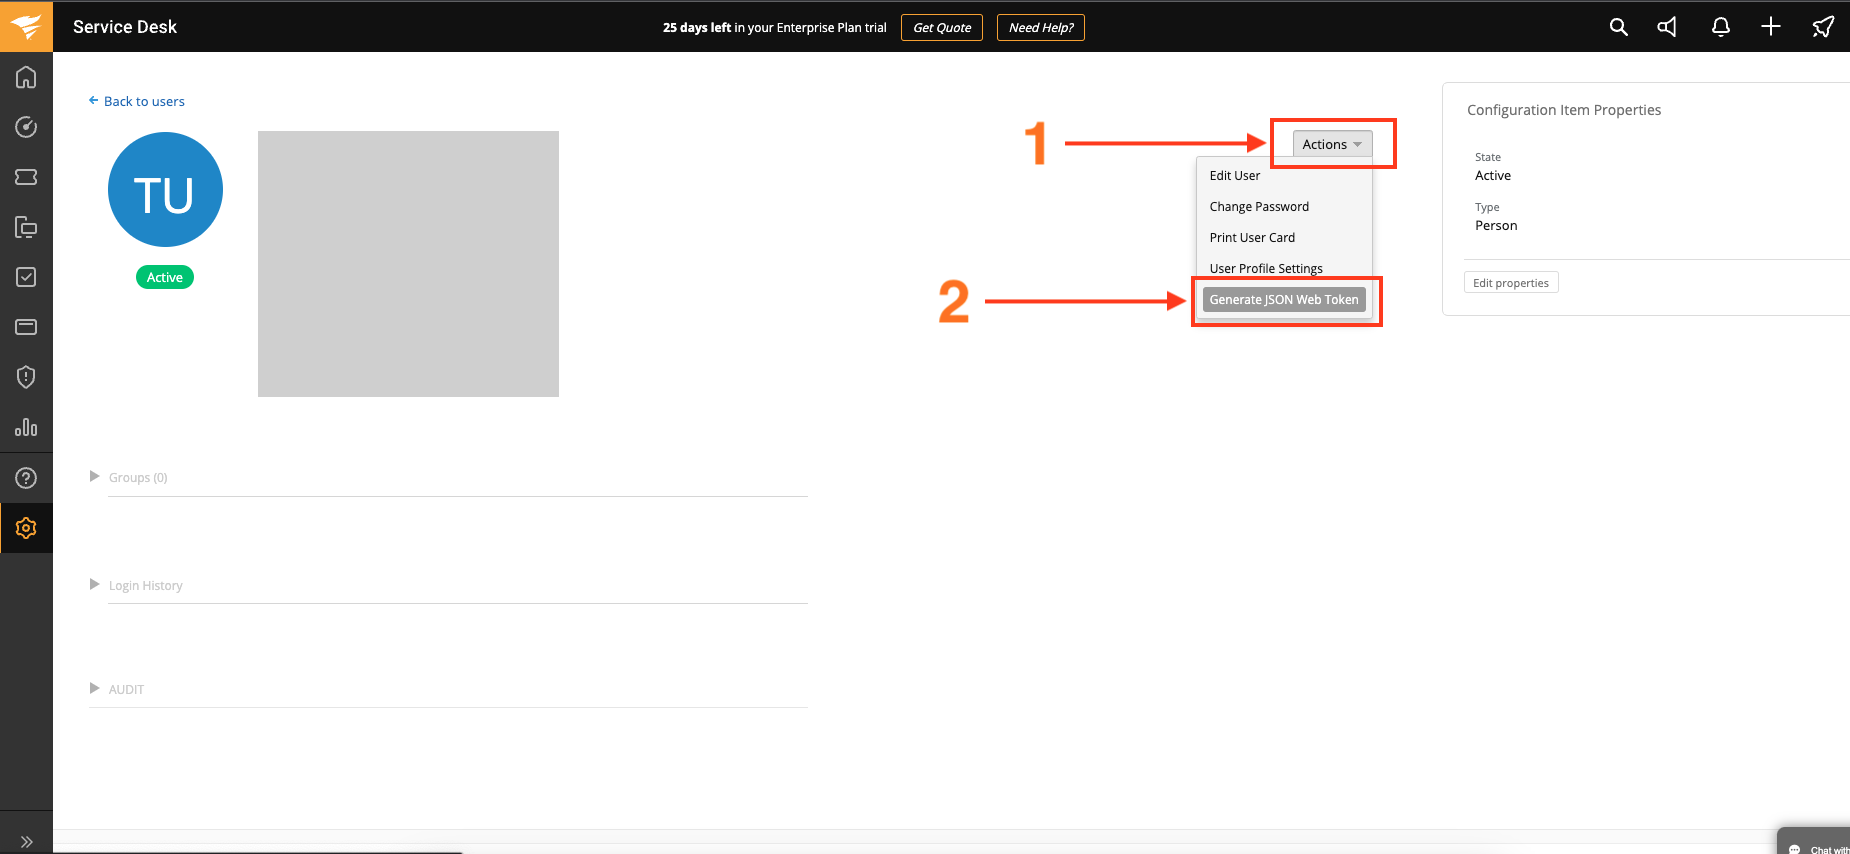
Task: Click the gray user photo placeholder
Action: tap(408, 264)
